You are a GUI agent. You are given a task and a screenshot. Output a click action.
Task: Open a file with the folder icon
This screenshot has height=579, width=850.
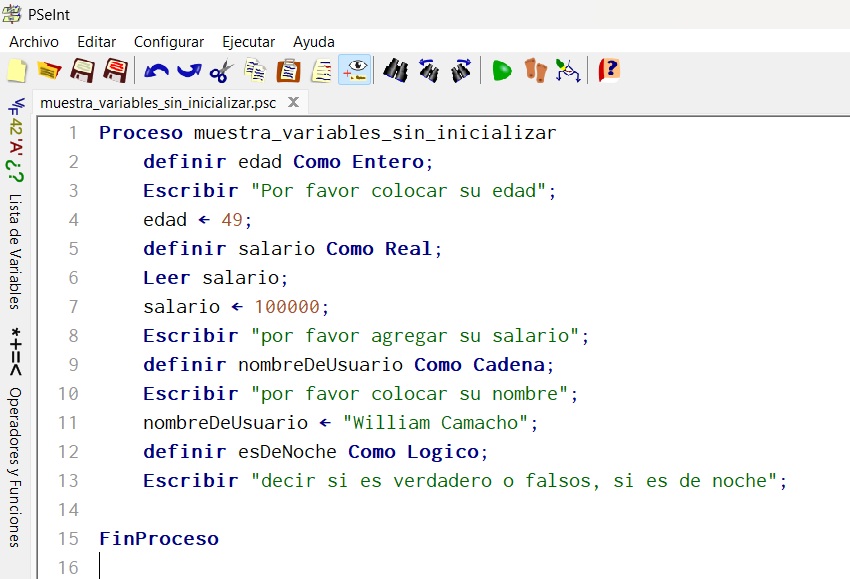pyautogui.click(x=49, y=71)
